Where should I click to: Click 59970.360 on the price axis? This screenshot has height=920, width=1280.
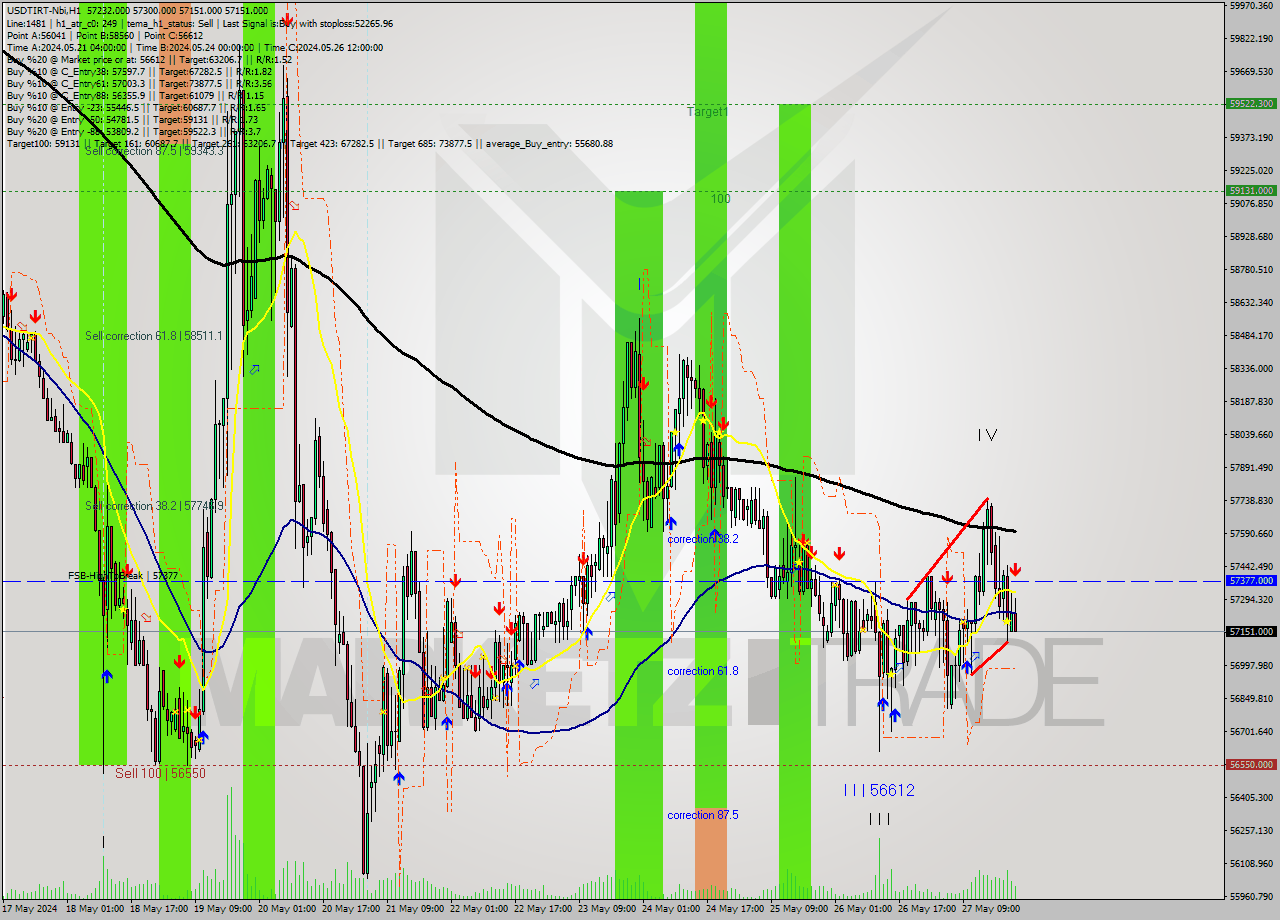click(1251, 5)
